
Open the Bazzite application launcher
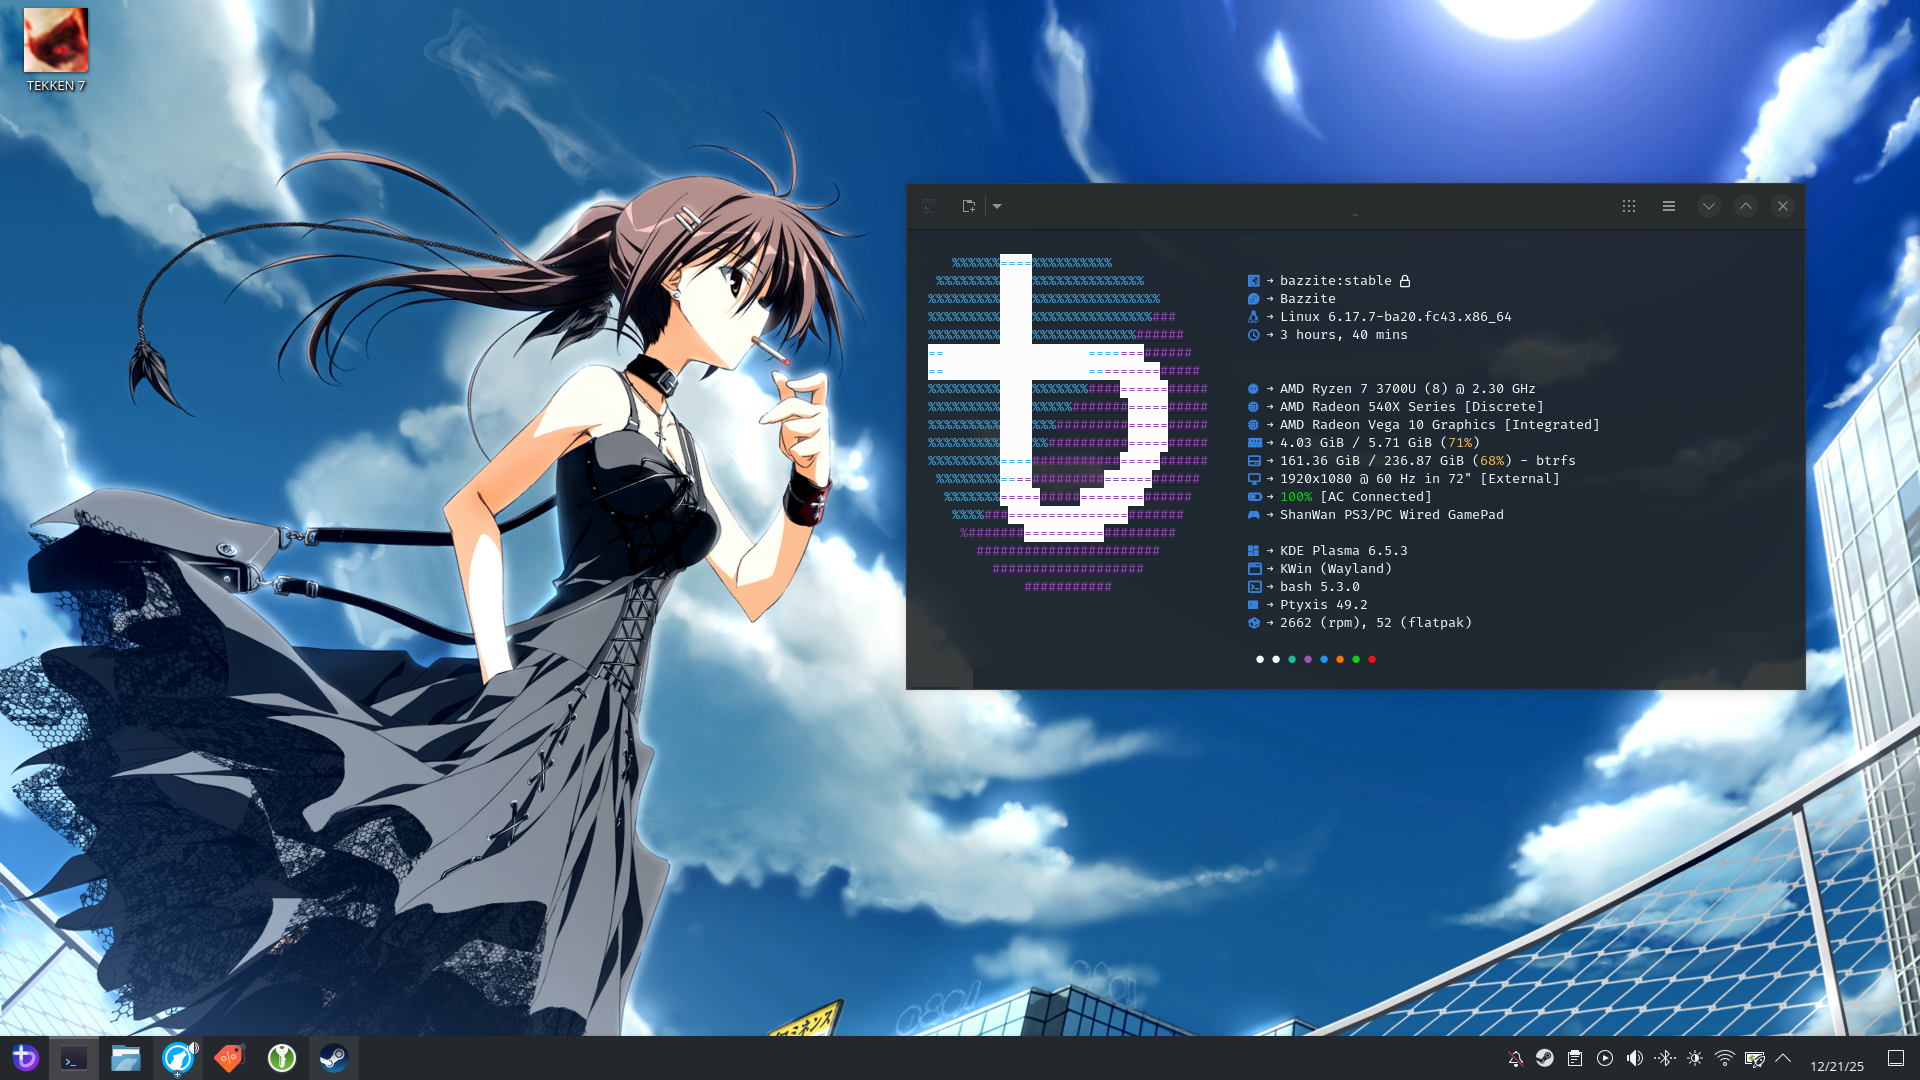click(25, 1057)
